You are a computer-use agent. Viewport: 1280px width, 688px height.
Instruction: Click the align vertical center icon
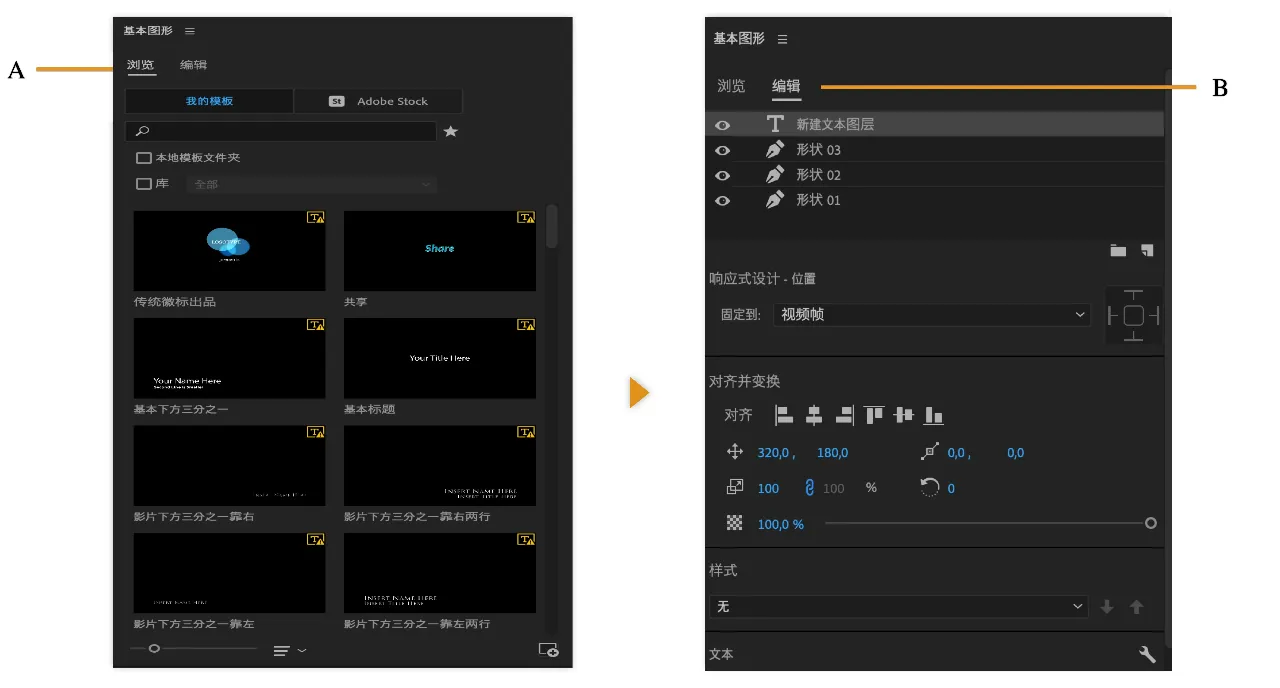tap(904, 415)
